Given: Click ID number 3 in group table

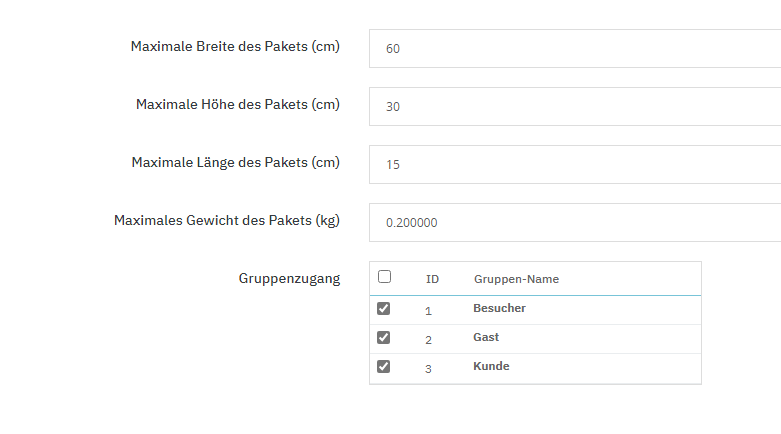Looking at the screenshot, I should click(428, 369).
